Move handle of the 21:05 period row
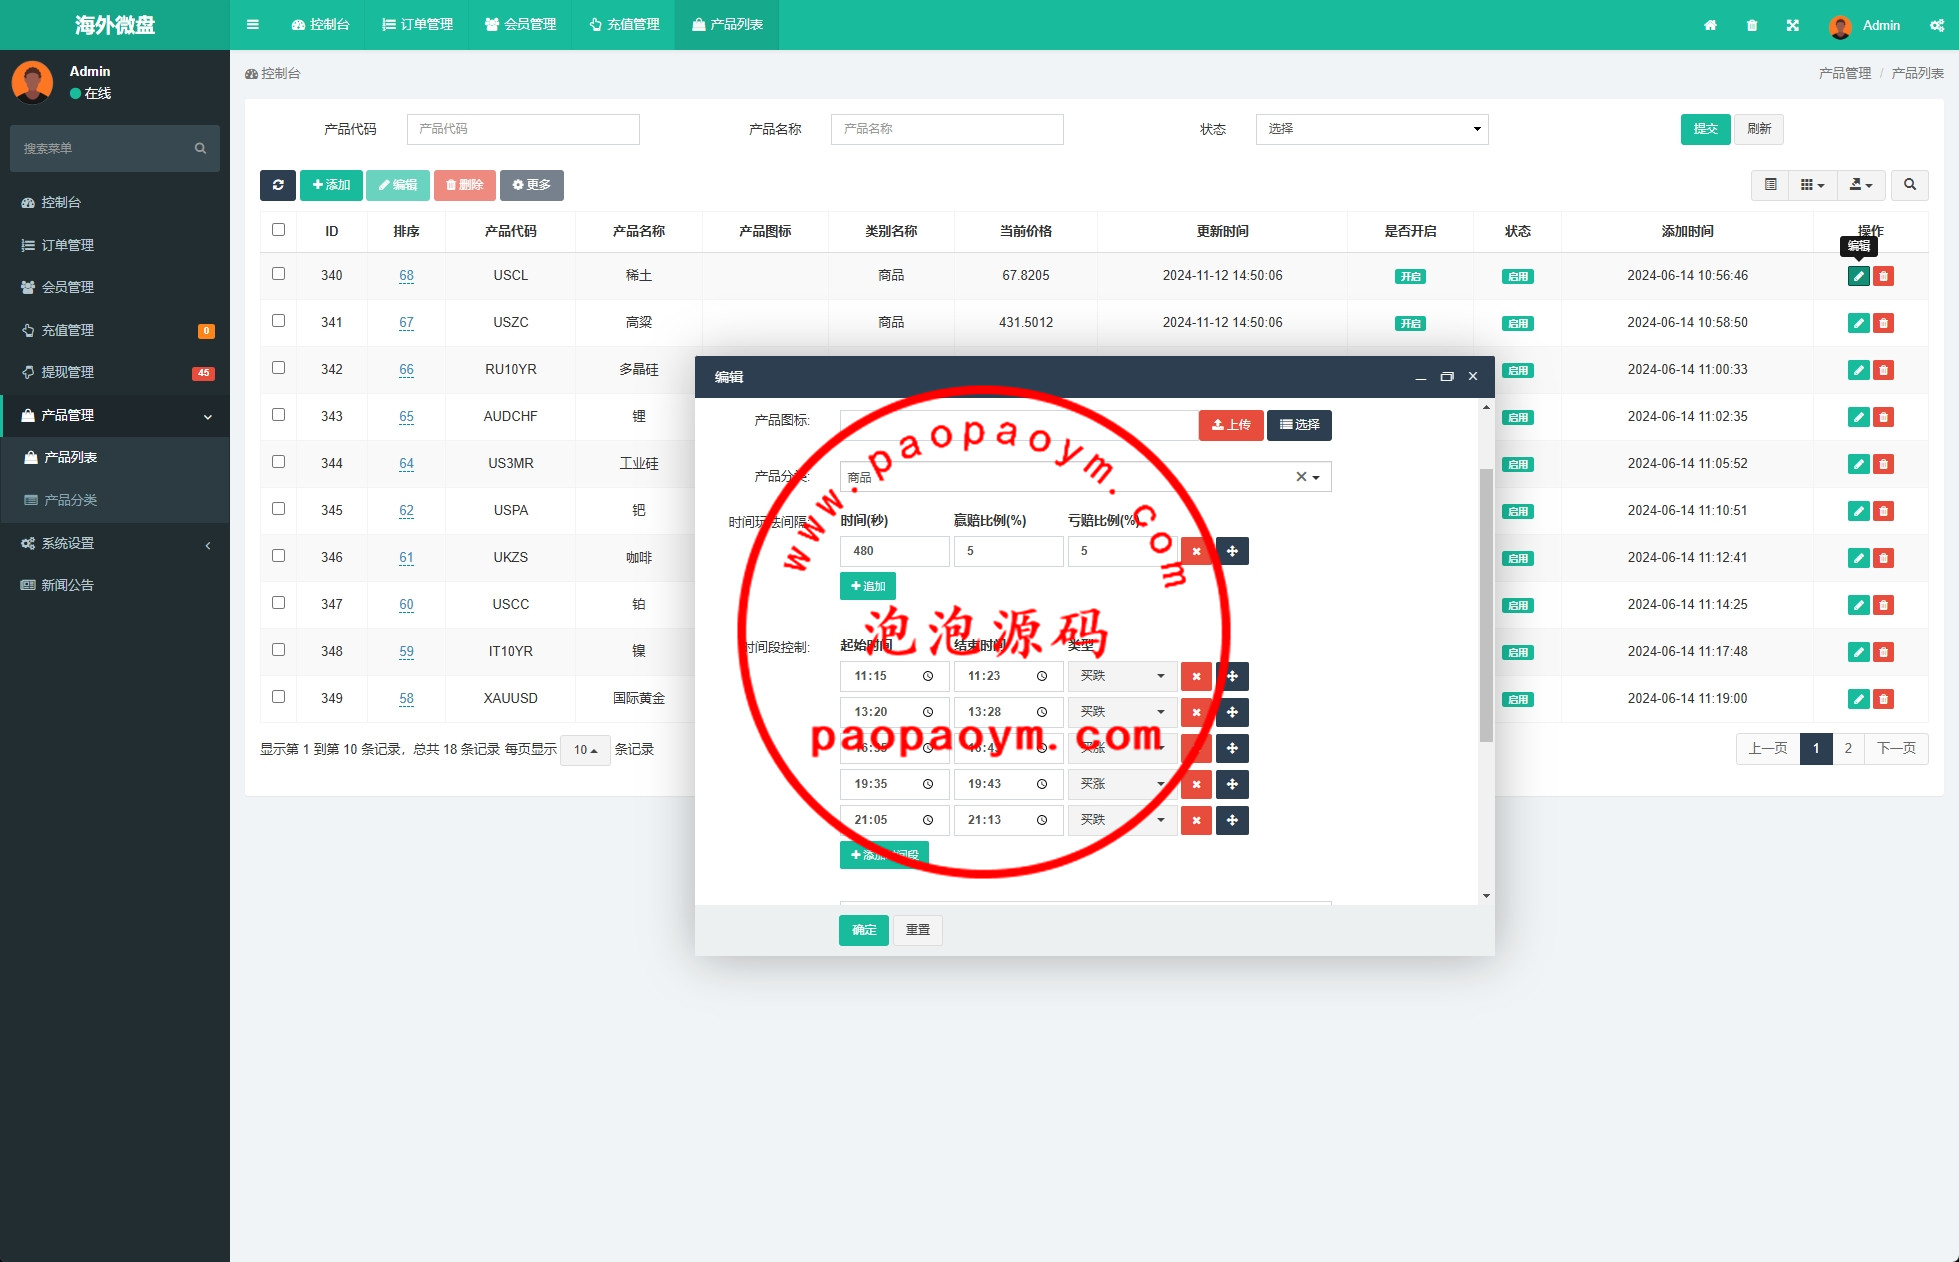The height and width of the screenshot is (1262, 1959). point(1232,821)
